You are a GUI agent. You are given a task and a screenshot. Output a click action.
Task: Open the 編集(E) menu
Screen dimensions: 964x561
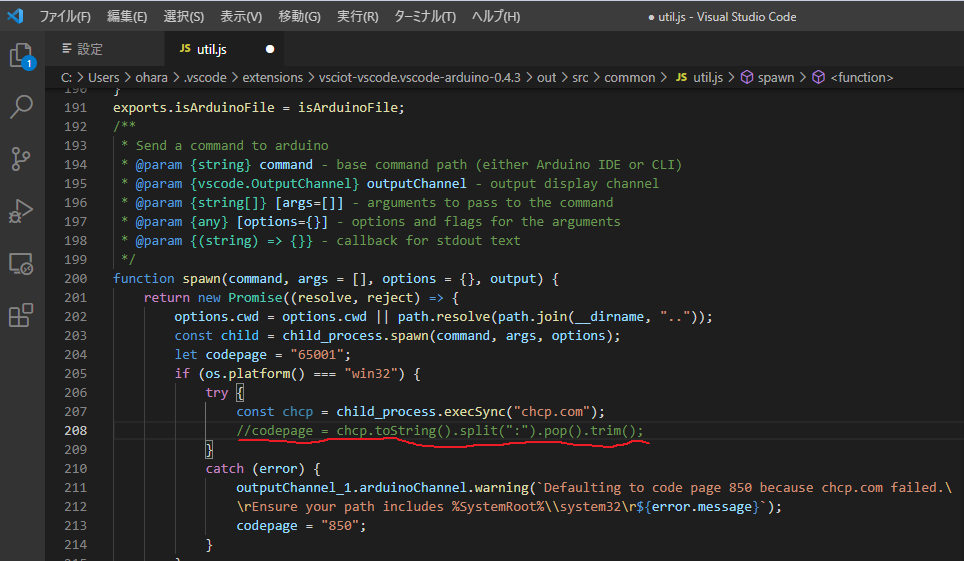(127, 17)
